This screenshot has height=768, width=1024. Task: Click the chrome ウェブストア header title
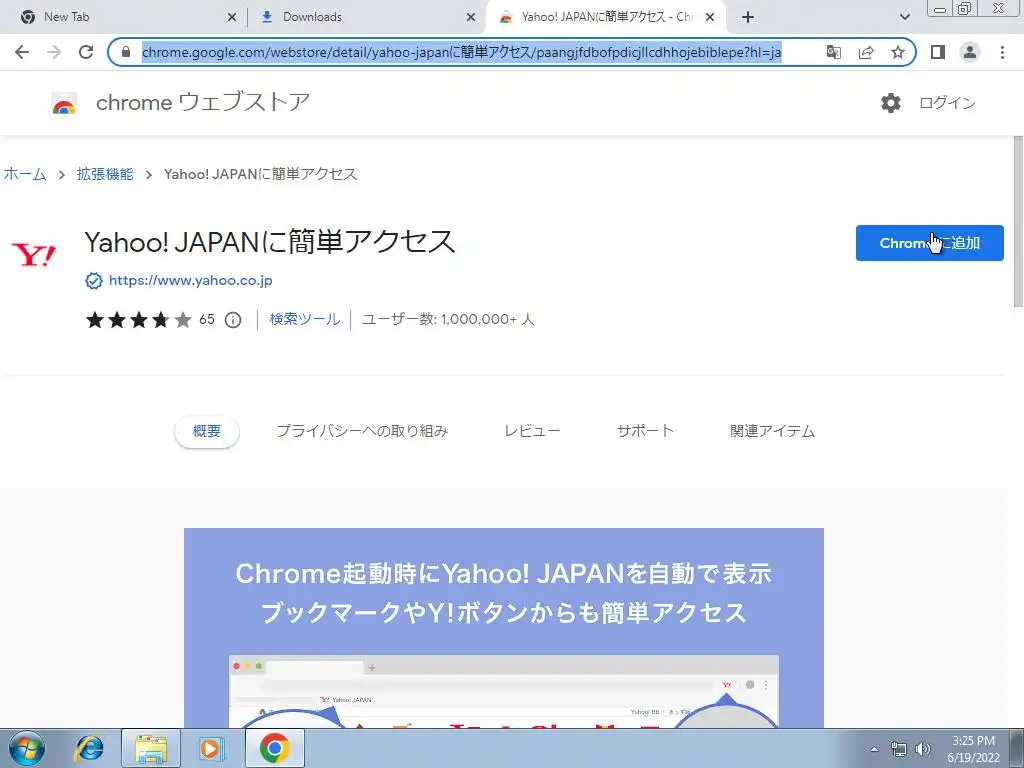203,103
